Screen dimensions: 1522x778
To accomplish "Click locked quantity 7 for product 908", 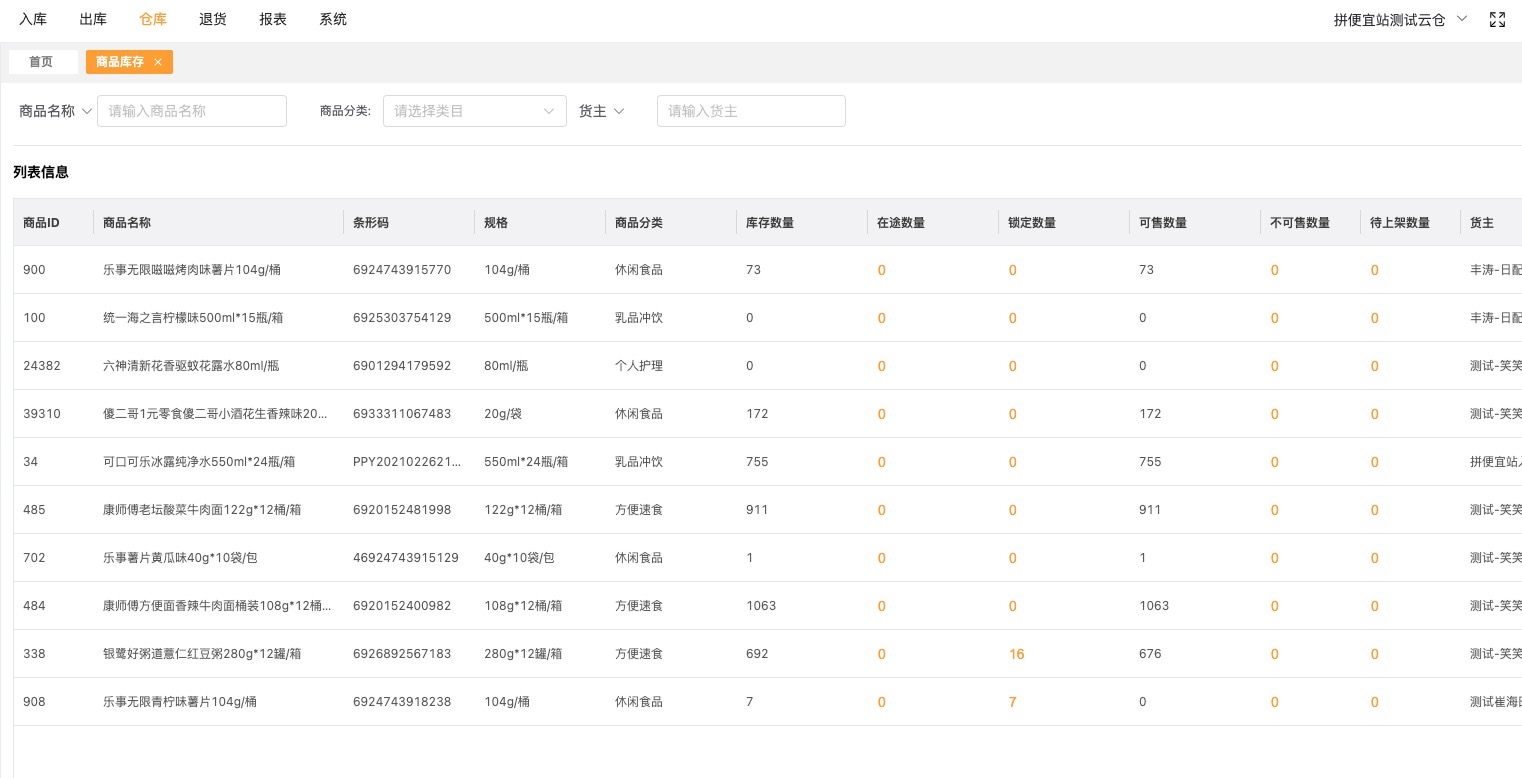I will (1013, 702).
